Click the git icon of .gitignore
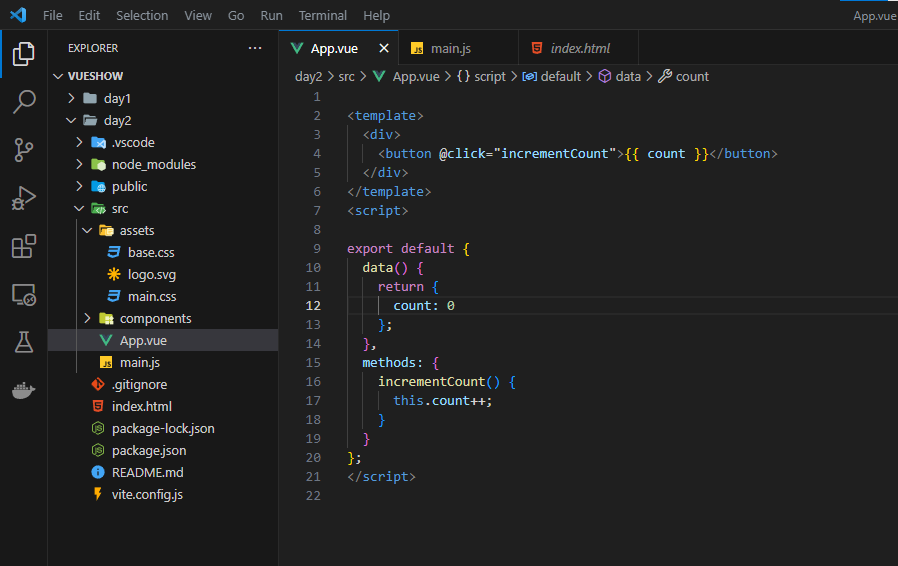Viewport: 898px width, 566px height. 98,384
